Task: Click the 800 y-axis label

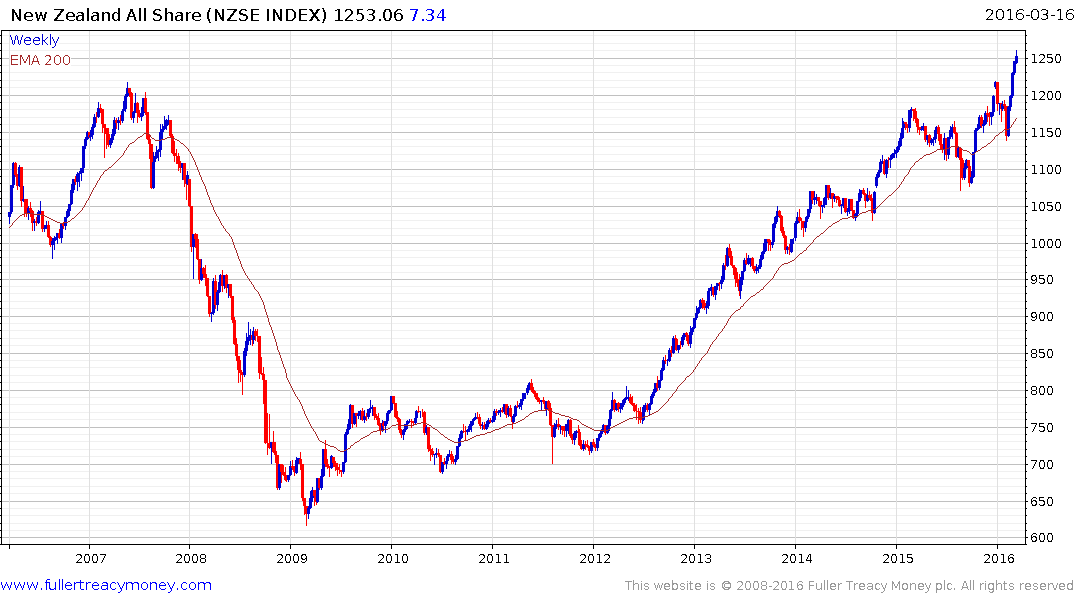Action: click(1042, 392)
